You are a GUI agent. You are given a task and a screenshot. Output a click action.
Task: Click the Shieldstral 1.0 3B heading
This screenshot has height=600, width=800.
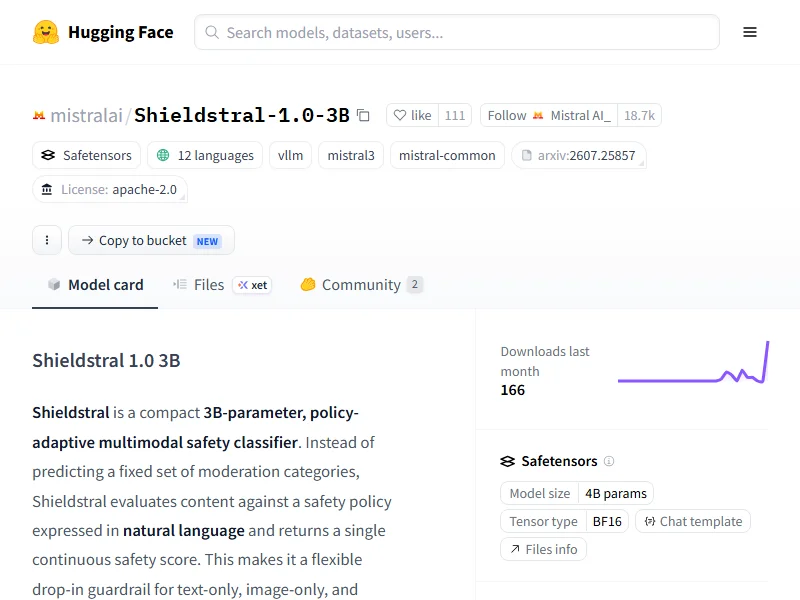106,360
